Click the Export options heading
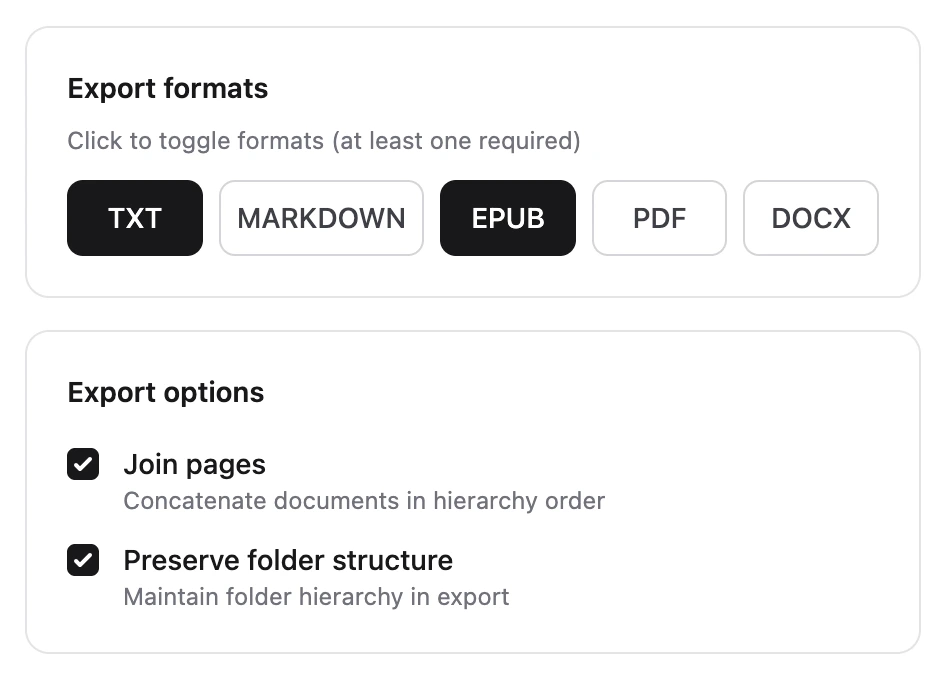The width and height of the screenshot is (952, 676). tap(165, 393)
